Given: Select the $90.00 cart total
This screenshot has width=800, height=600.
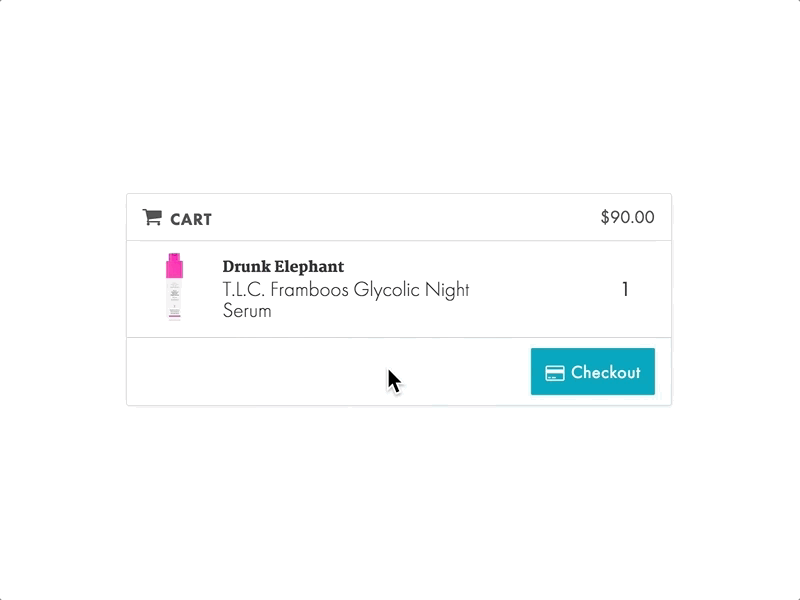Looking at the screenshot, I should [627, 217].
